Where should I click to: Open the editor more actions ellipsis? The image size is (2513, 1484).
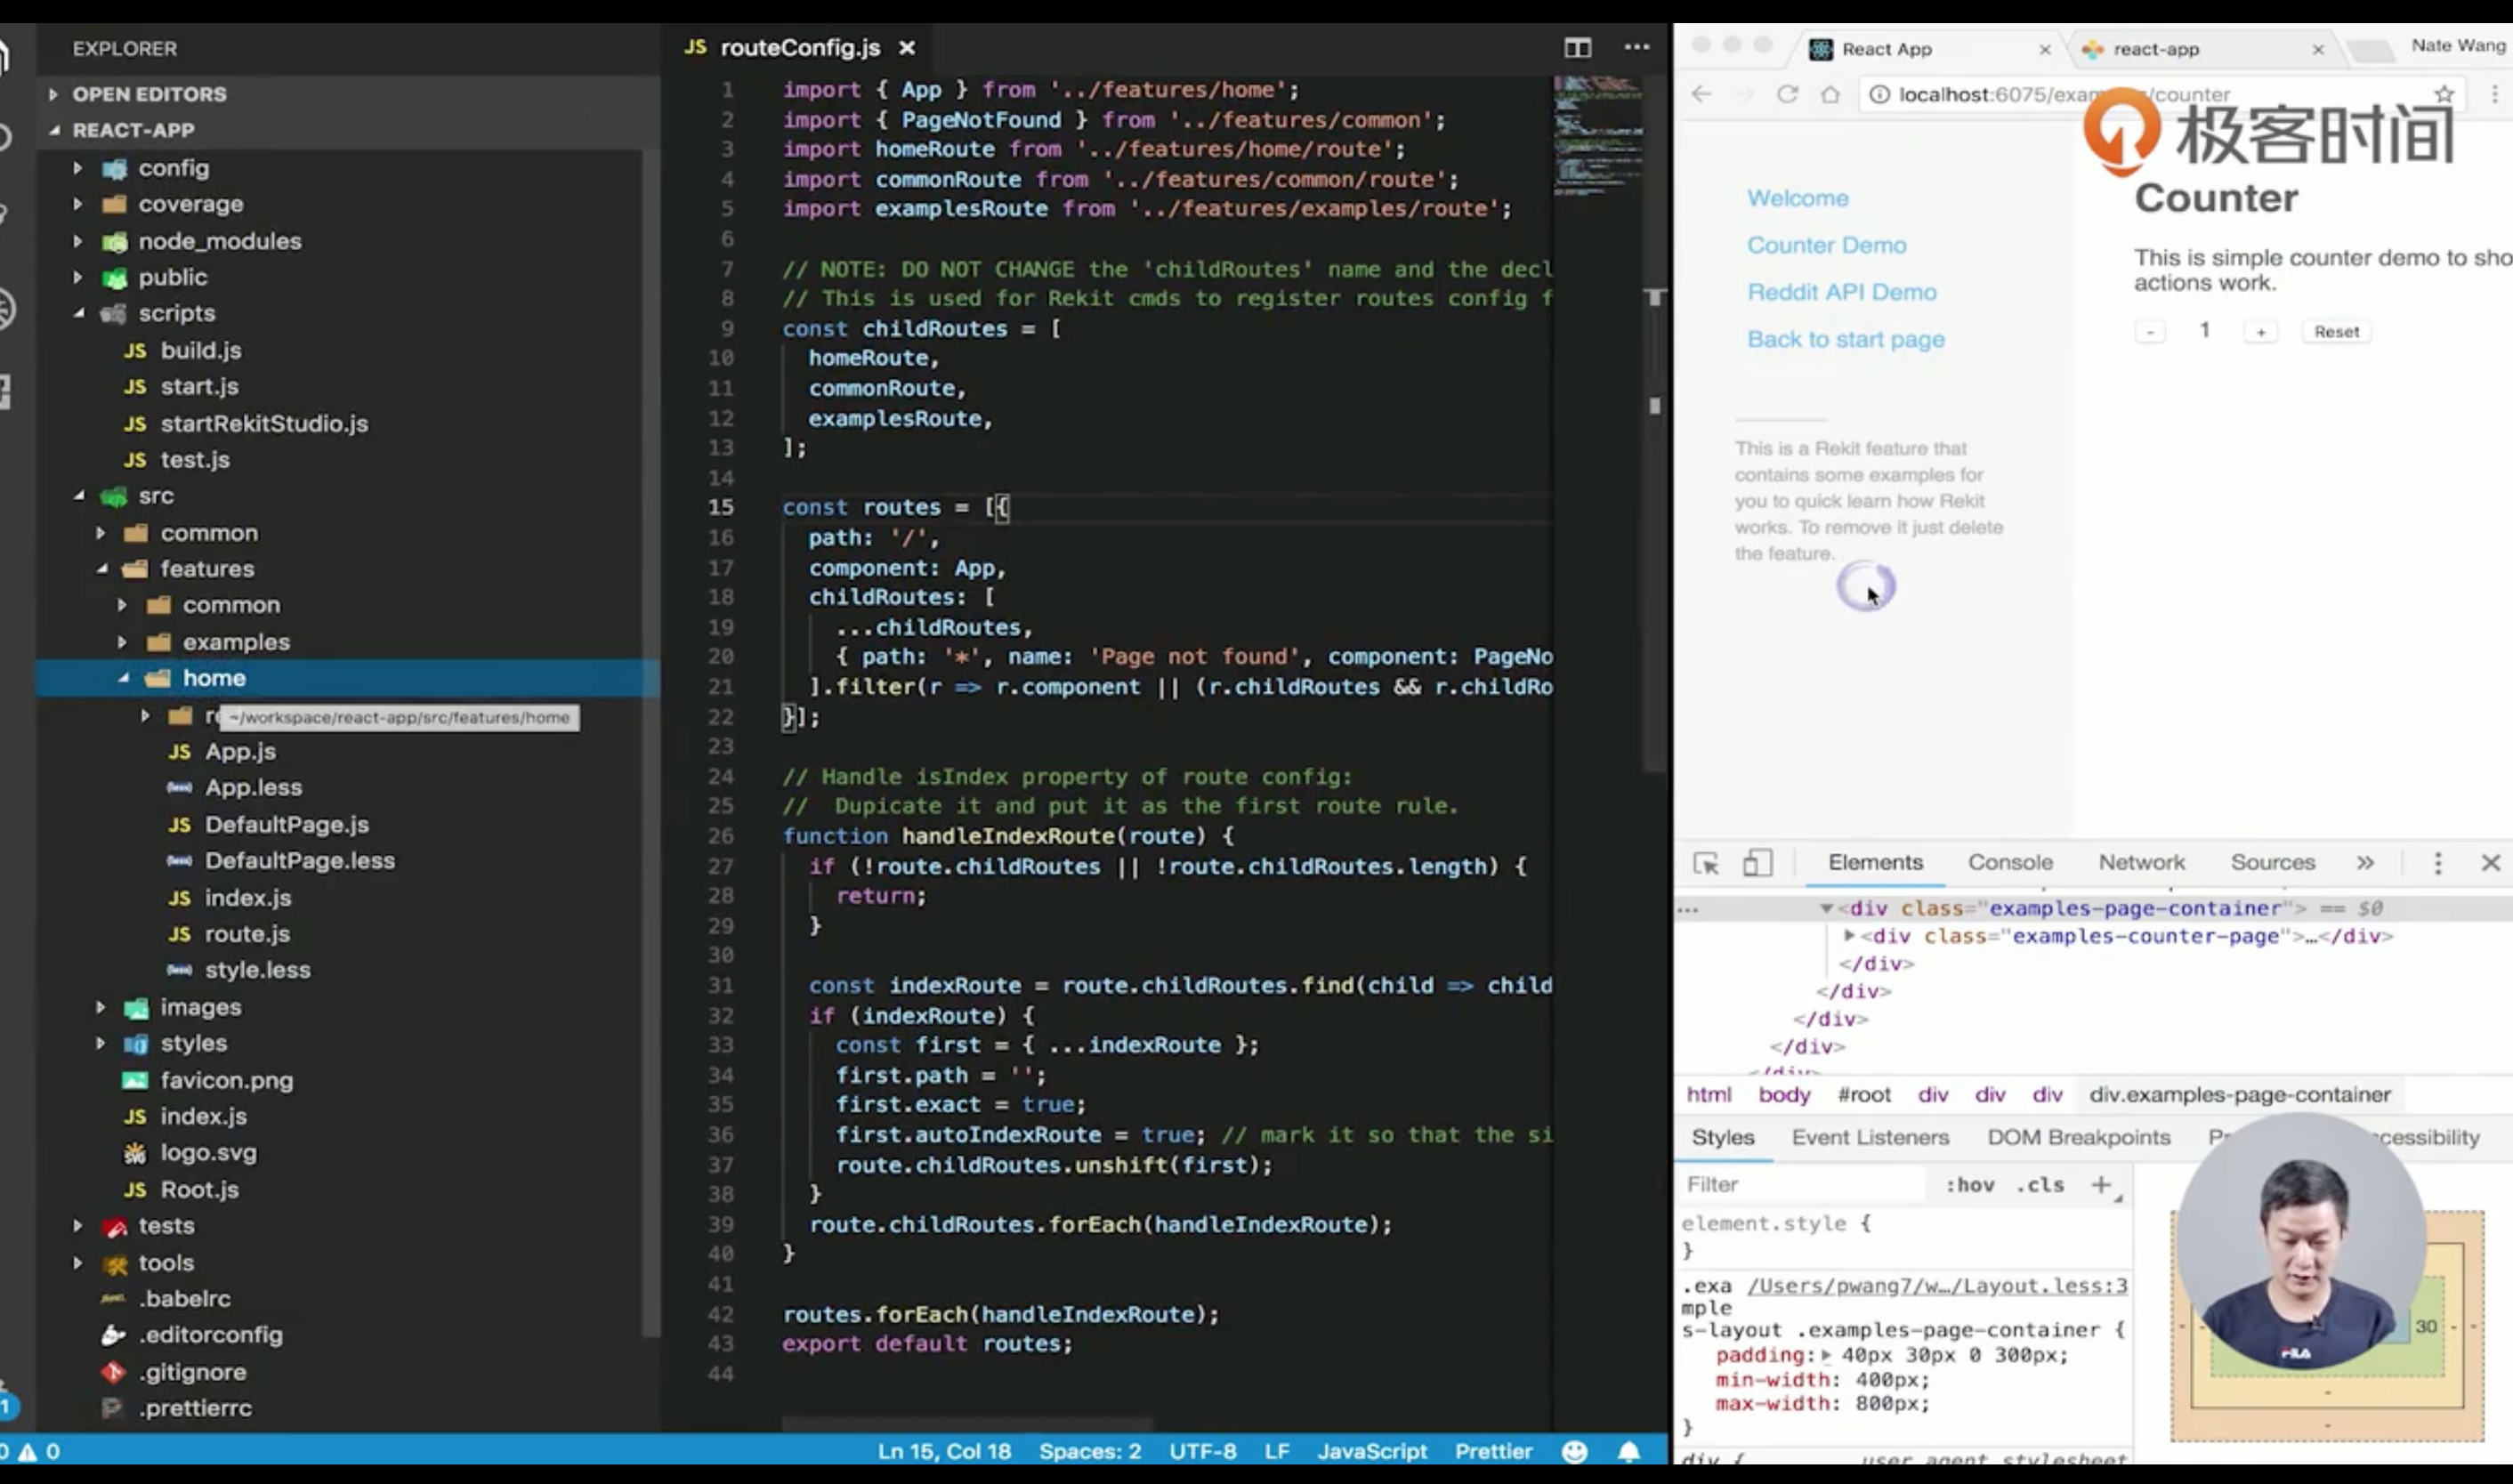pyautogui.click(x=1636, y=47)
